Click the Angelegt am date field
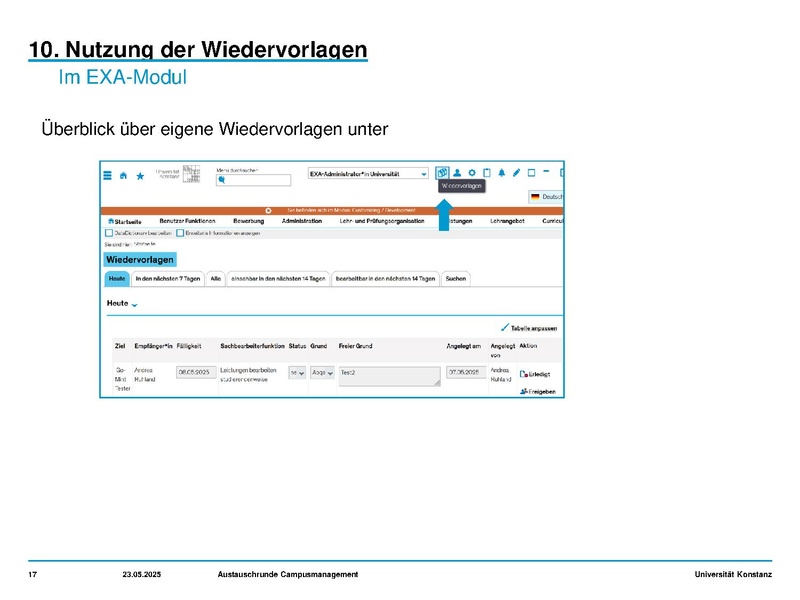Screen dimensions: 800x600 click(466, 372)
